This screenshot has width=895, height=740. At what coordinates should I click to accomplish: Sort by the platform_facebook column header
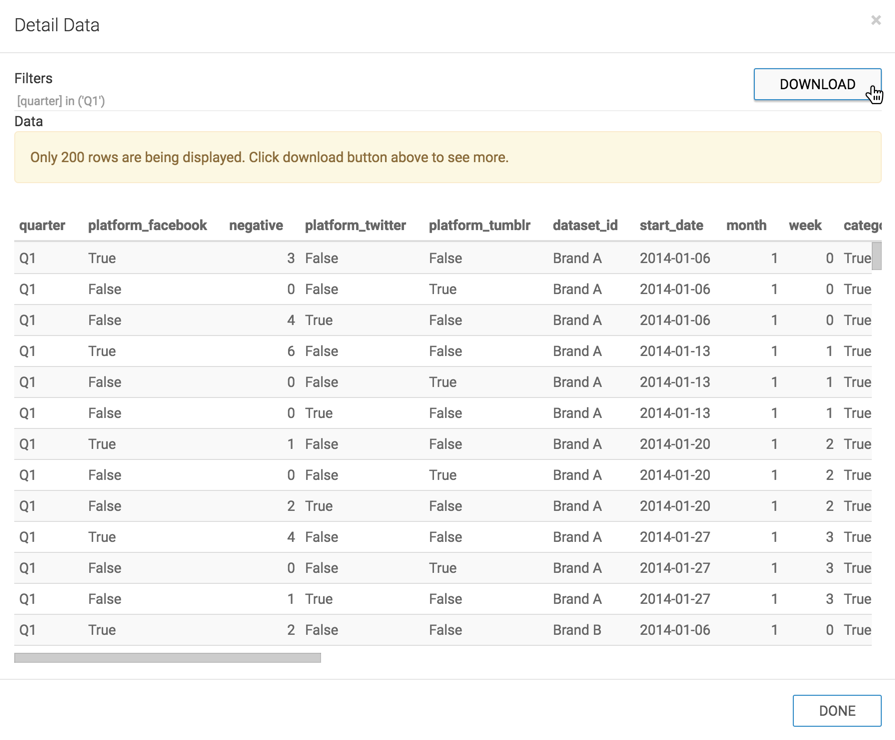click(x=147, y=225)
